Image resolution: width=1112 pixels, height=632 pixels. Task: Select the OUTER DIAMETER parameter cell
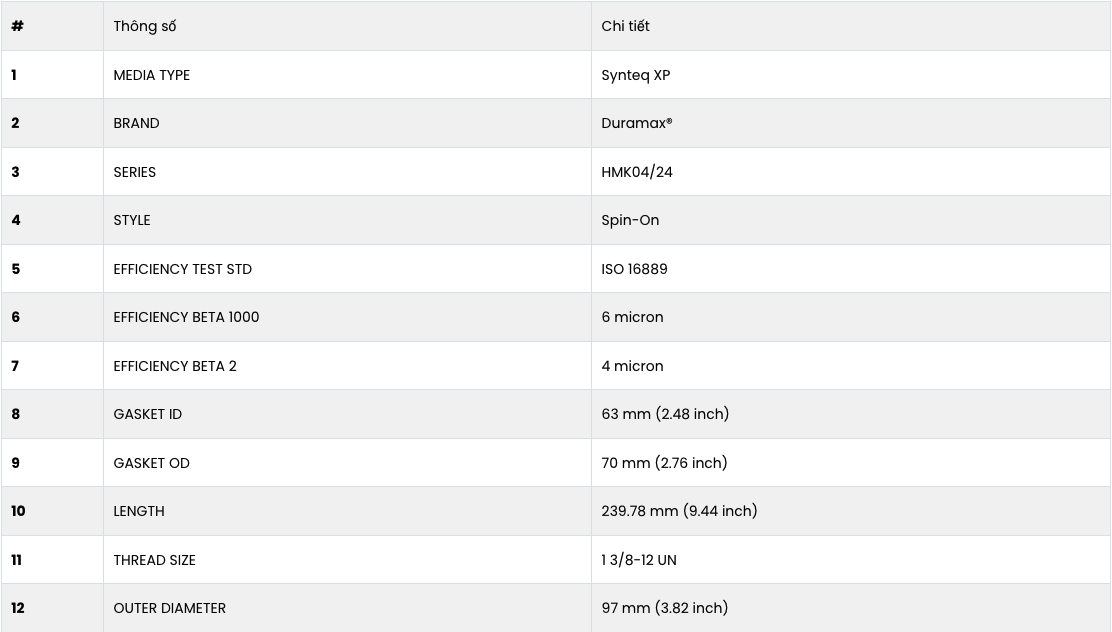(169, 608)
